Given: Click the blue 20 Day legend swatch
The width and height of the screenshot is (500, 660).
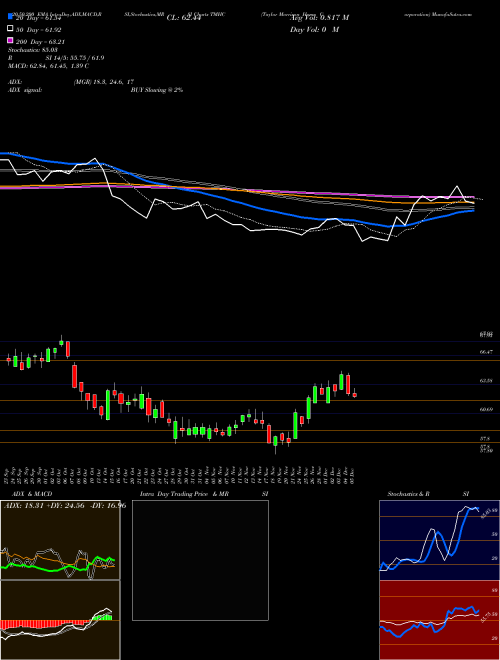Looking at the screenshot, I should [x=10, y=17].
